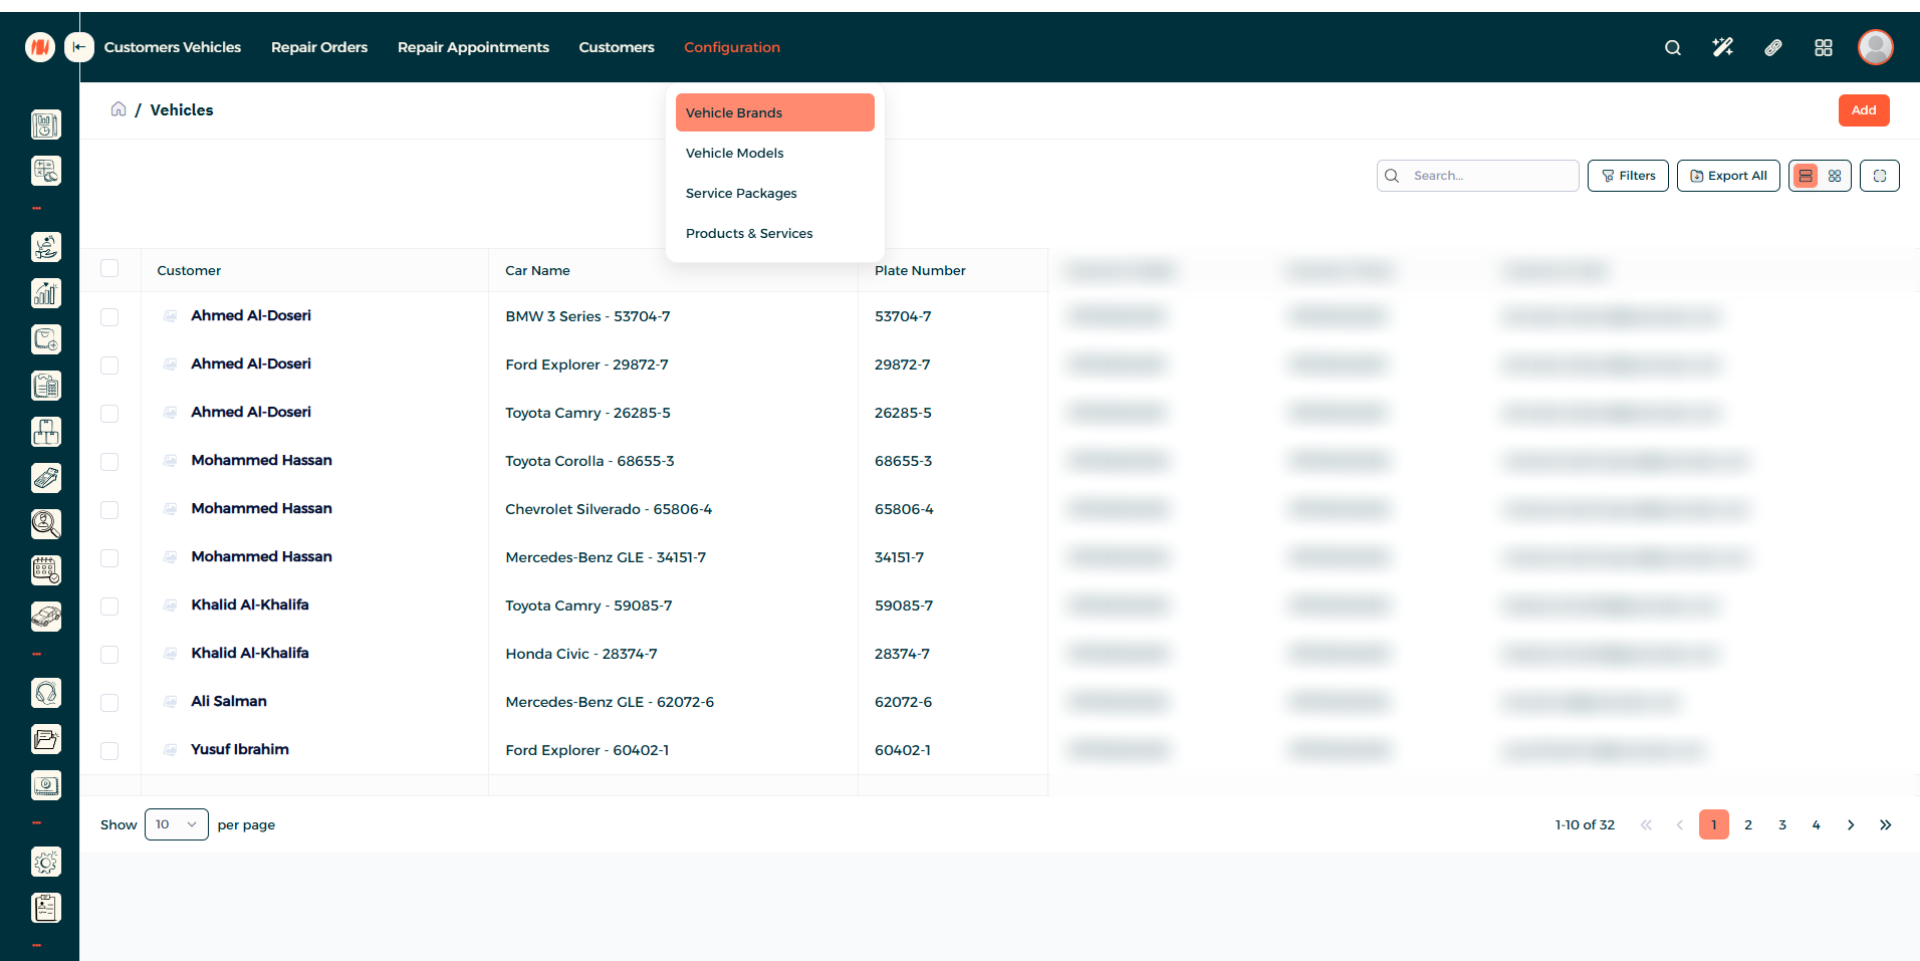
Task: Open the apps grid icon in header
Action: tap(1823, 48)
